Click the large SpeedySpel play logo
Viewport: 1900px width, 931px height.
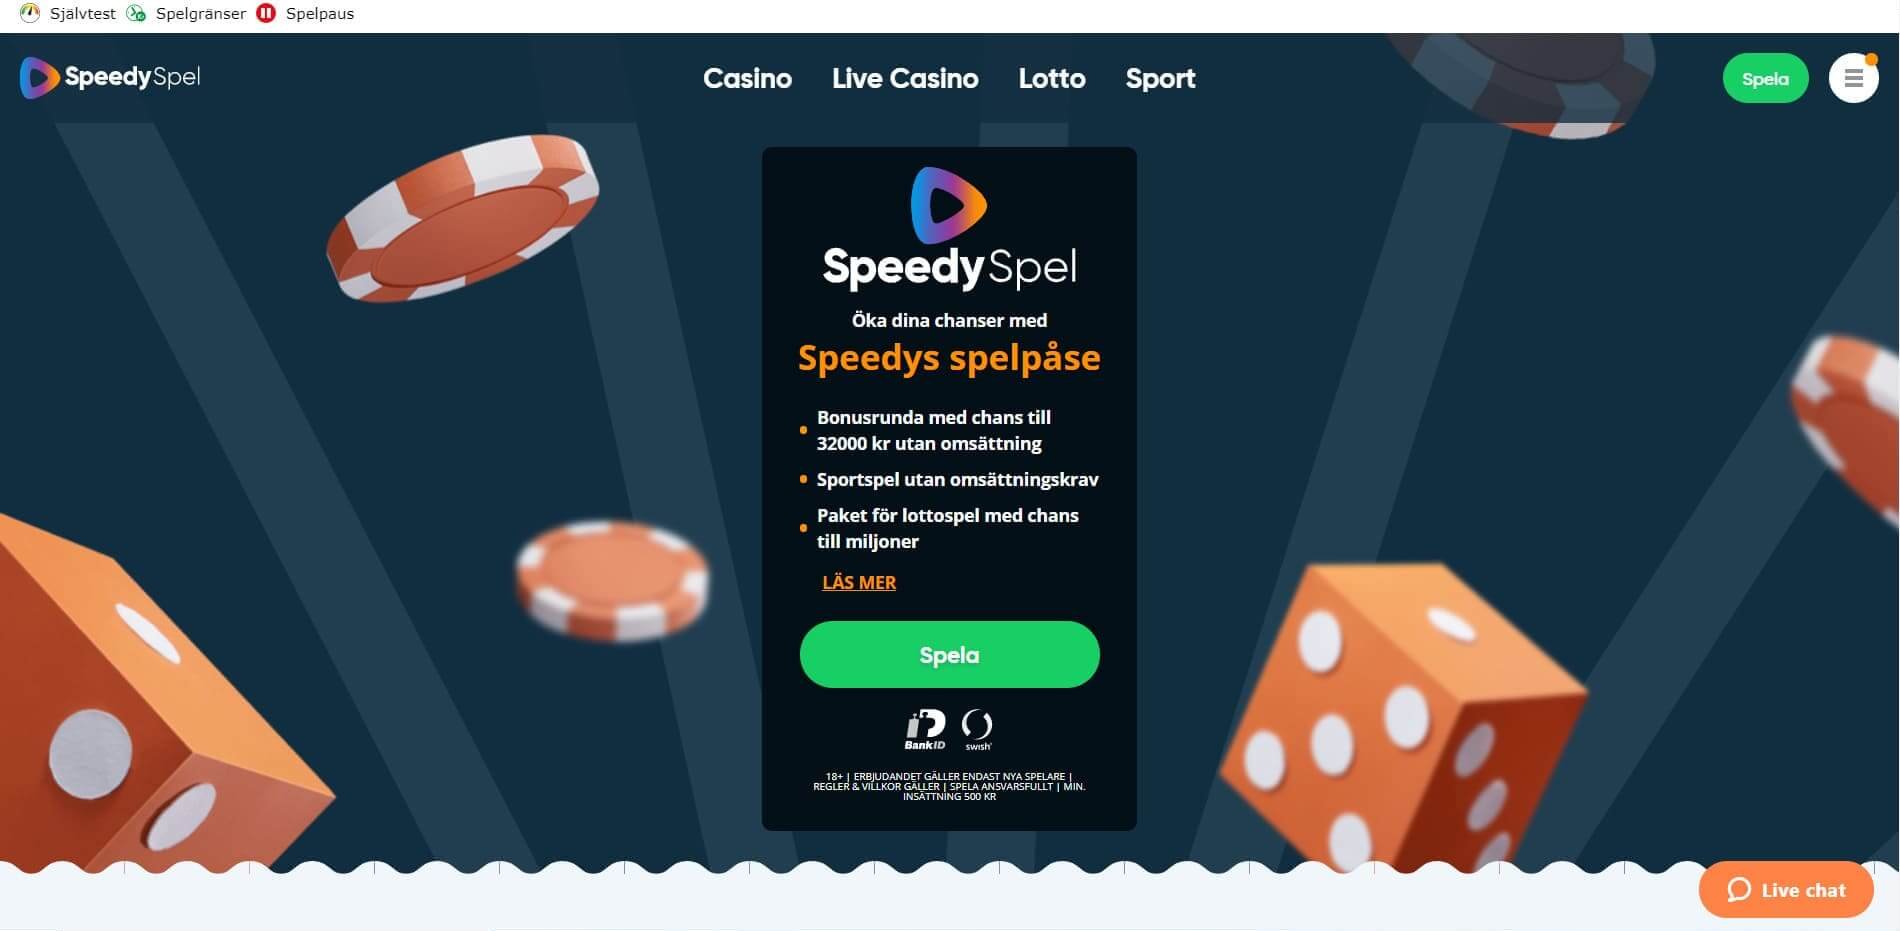(949, 205)
